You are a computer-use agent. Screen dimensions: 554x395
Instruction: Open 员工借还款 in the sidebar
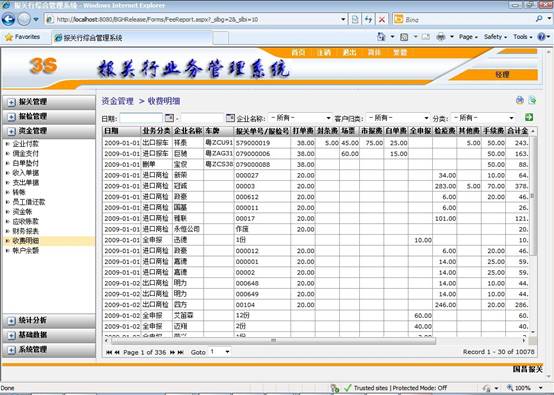click(29, 202)
